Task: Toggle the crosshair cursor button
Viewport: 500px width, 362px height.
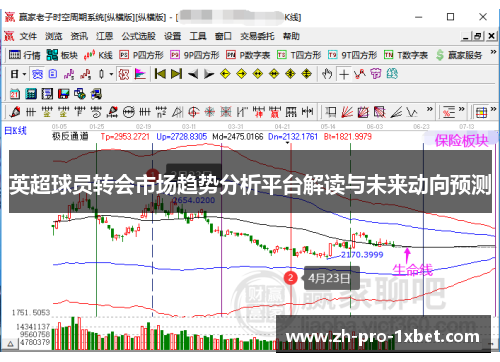Action: pyautogui.click(x=344, y=74)
